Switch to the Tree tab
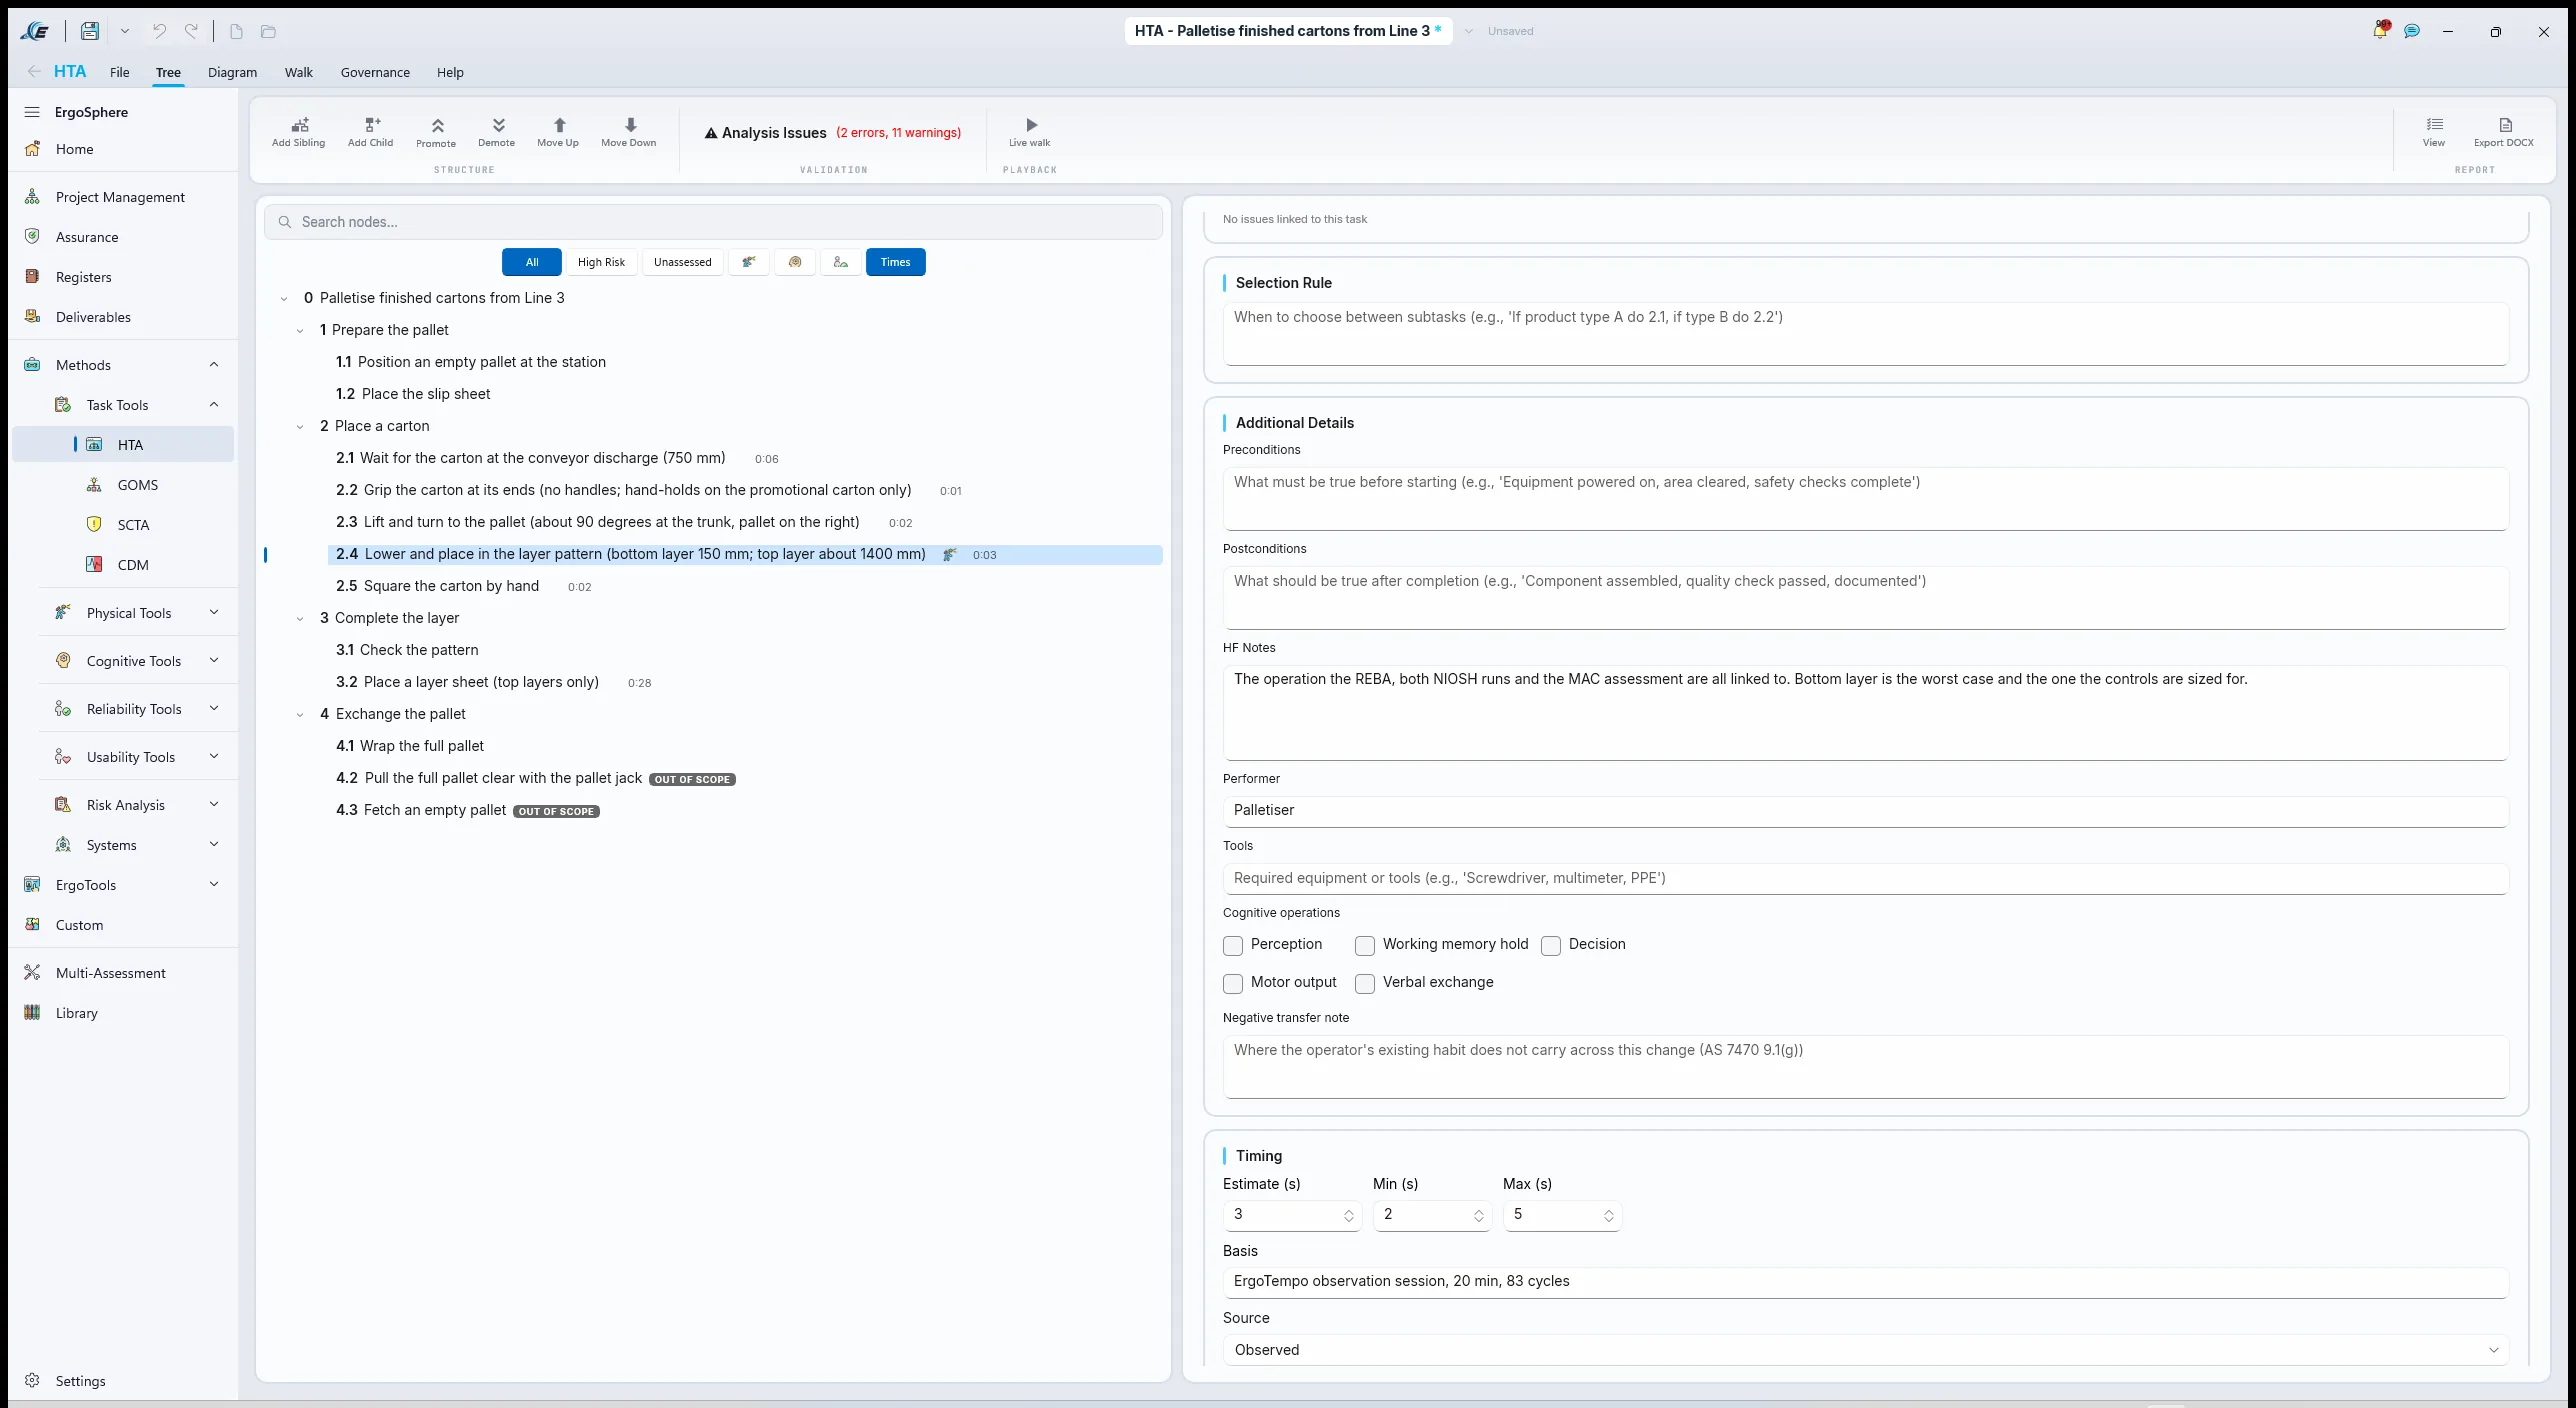This screenshot has height=1408, width=2576. point(168,72)
